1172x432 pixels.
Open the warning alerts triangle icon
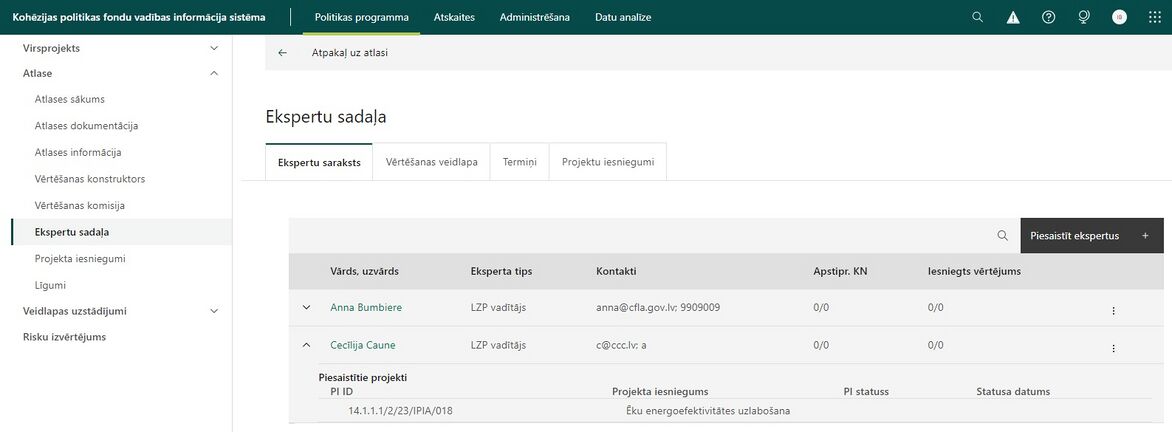[1013, 17]
